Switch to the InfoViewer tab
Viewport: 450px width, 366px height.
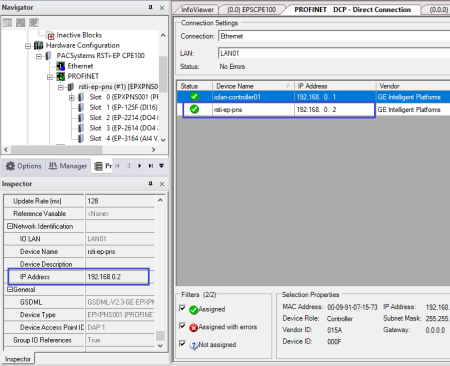pos(197,10)
